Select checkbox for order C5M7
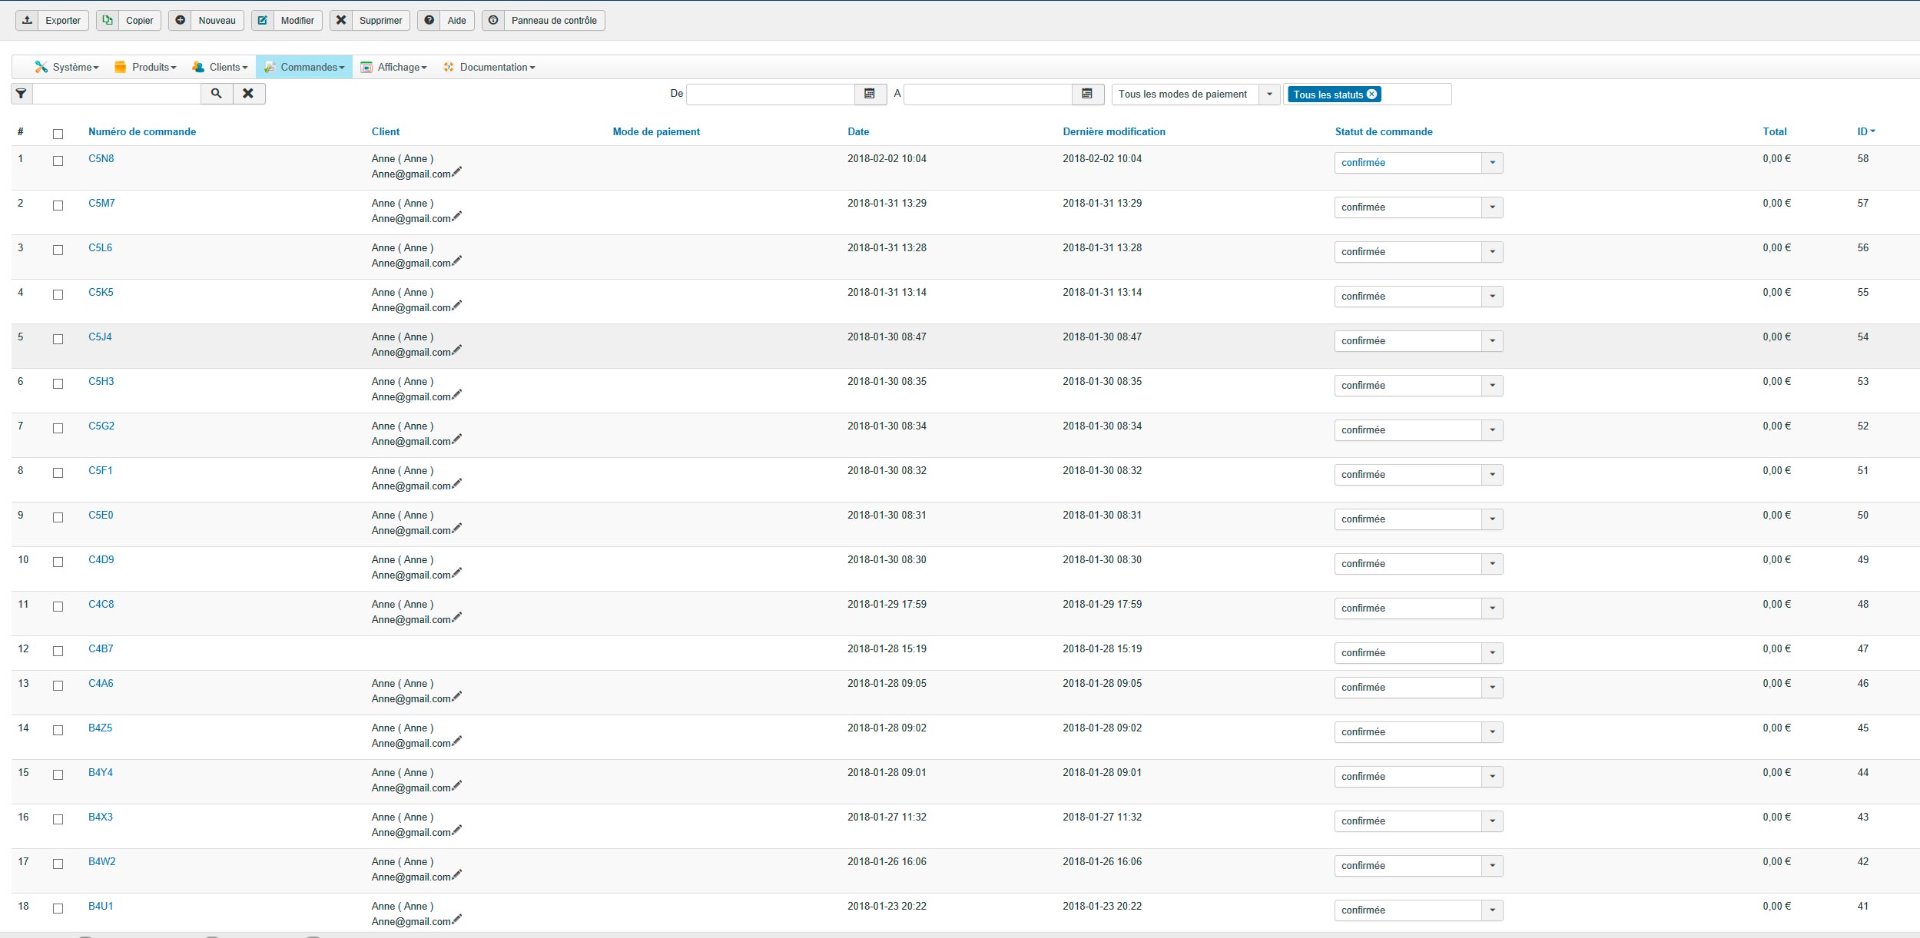The height and width of the screenshot is (938, 1920). point(58,205)
